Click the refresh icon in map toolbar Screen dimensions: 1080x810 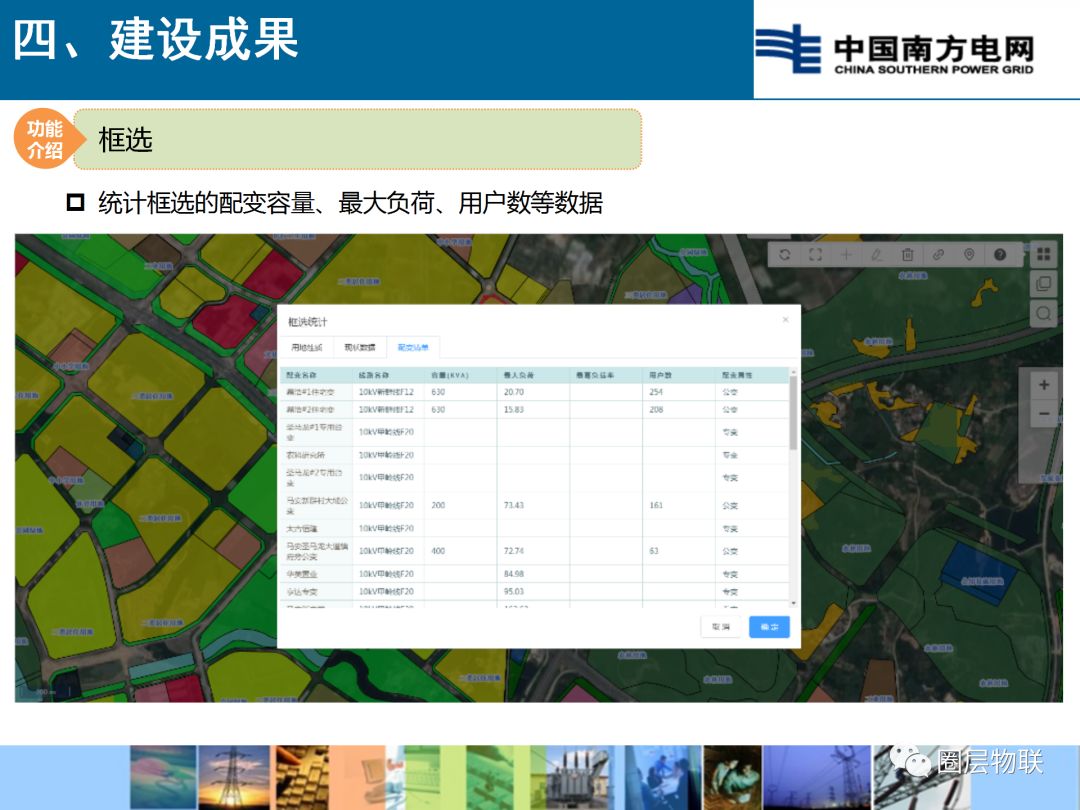[785, 255]
